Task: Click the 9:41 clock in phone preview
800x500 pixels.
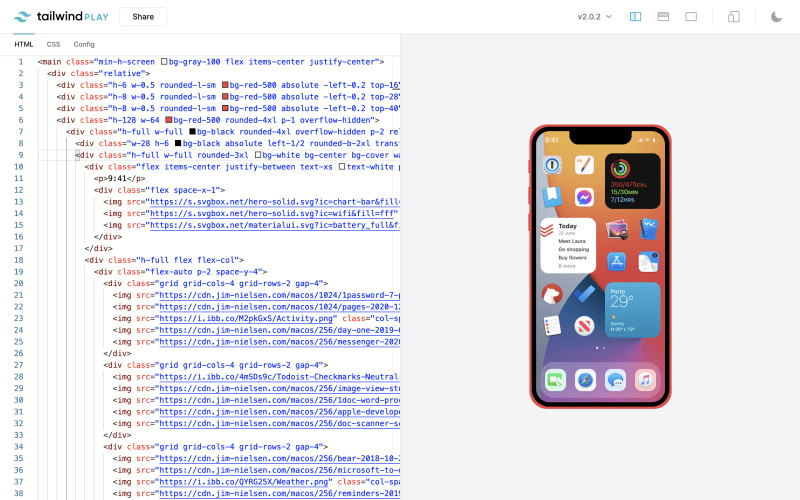Action: (552, 139)
